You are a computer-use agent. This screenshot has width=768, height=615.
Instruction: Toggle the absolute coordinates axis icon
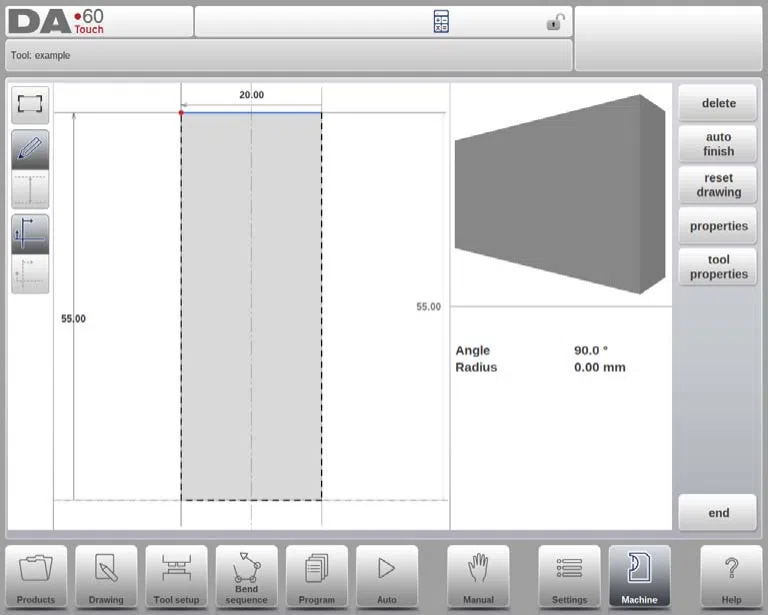tap(30, 234)
